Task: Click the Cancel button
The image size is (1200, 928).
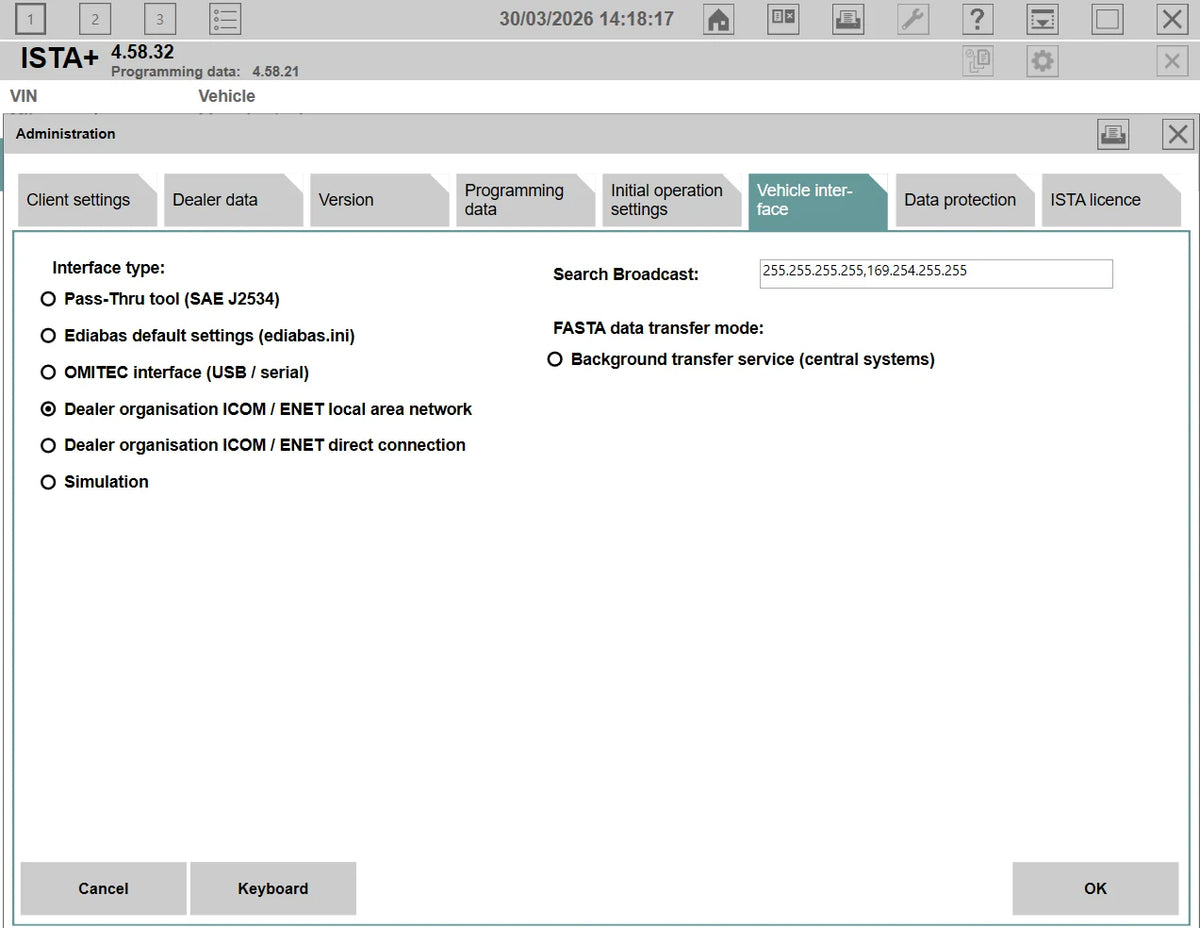Action: tap(103, 888)
